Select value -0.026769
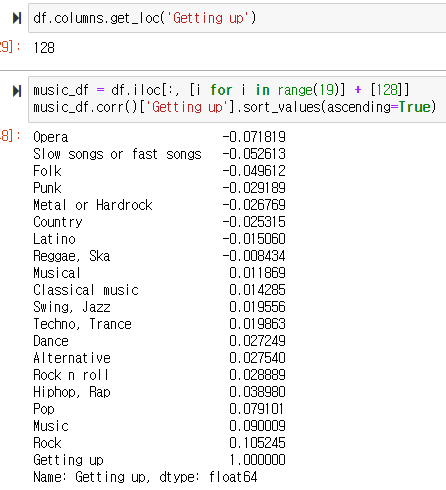 254,205
